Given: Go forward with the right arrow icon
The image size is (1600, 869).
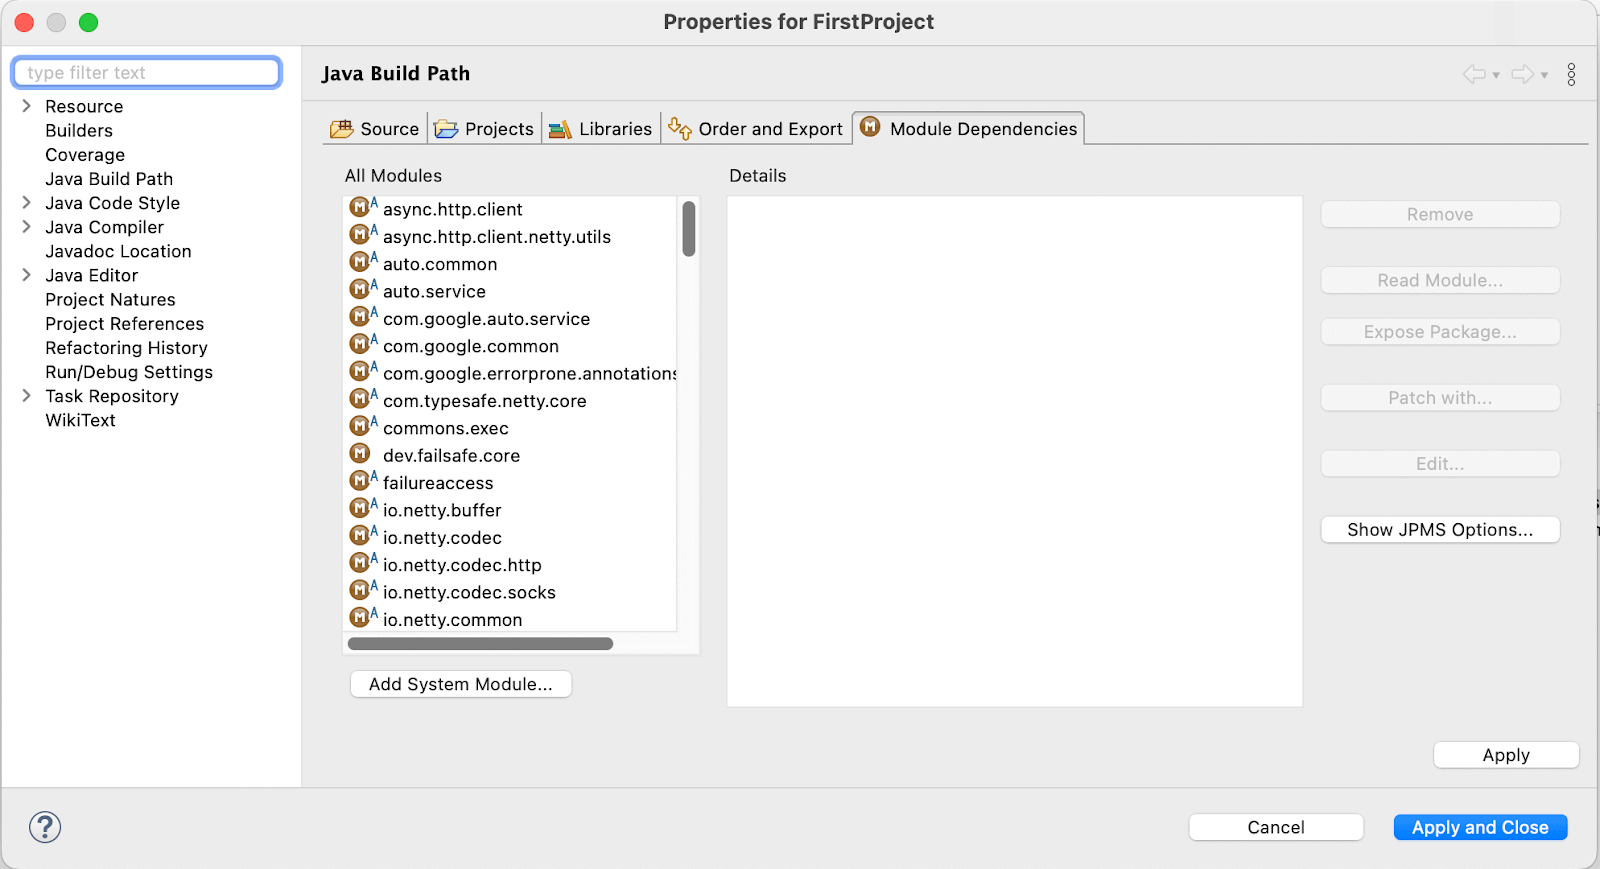Looking at the screenshot, I should click(1523, 74).
